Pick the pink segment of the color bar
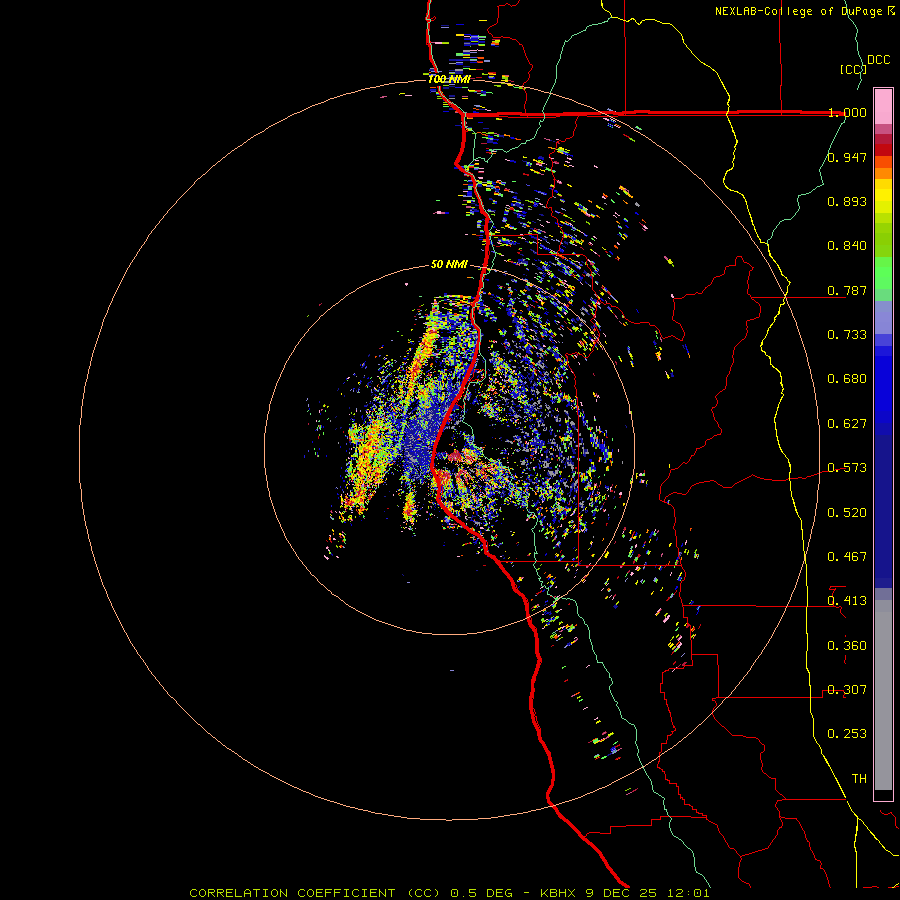 click(x=883, y=107)
